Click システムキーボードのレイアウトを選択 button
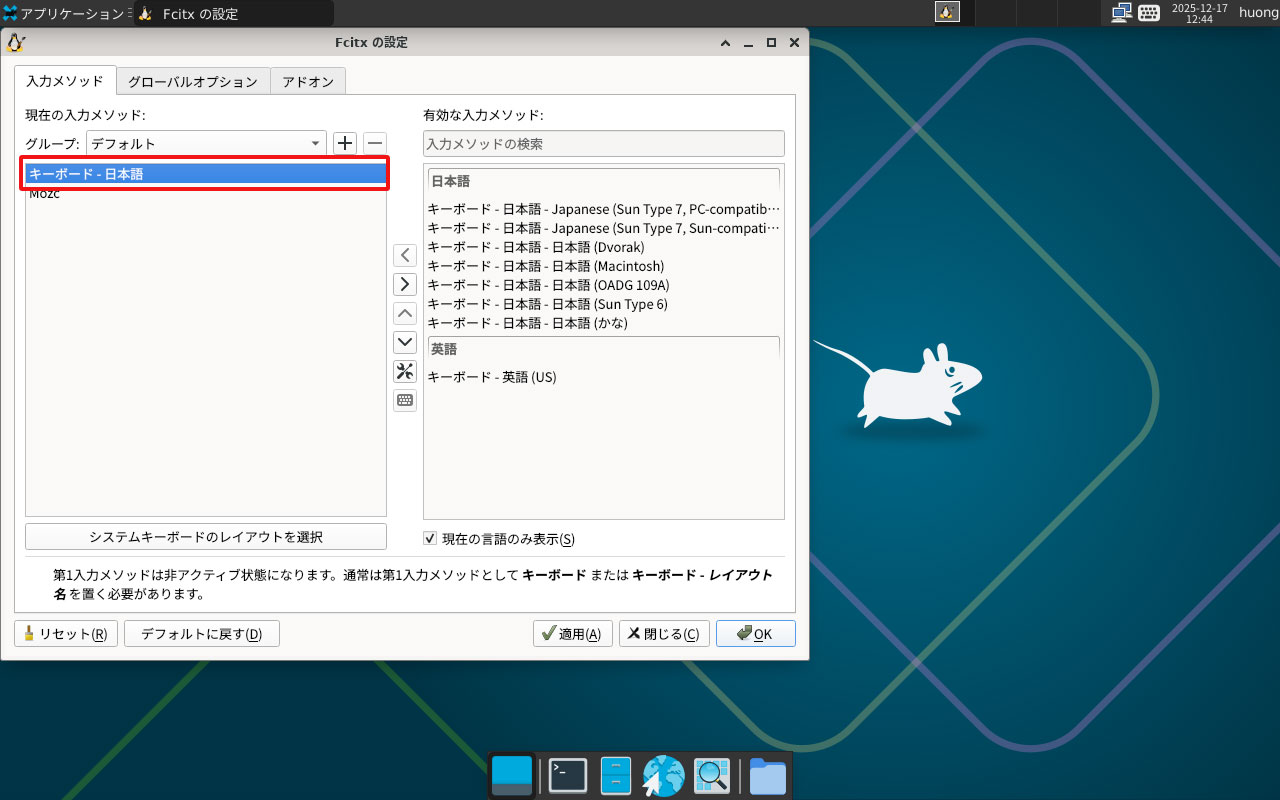Image resolution: width=1280 pixels, height=800 pixels. pyautogui.click(x=206, y=537)
